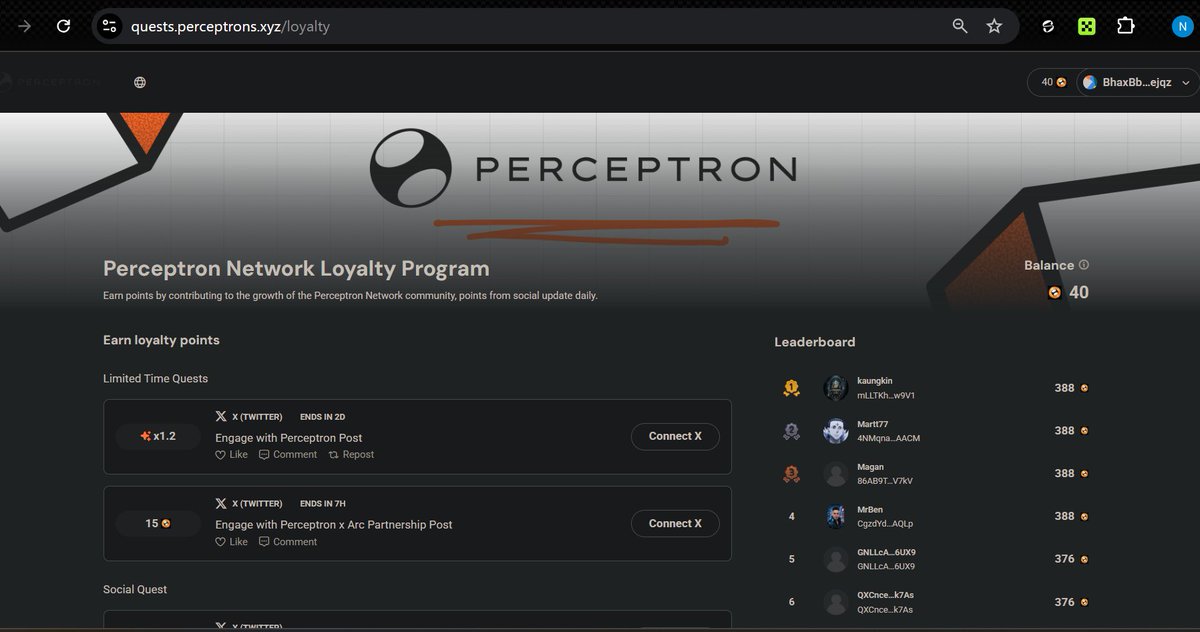The height and width of the screenshot is (632, 1200).
Task: Click the Leaderboard heading
Action: pos(815,342)
